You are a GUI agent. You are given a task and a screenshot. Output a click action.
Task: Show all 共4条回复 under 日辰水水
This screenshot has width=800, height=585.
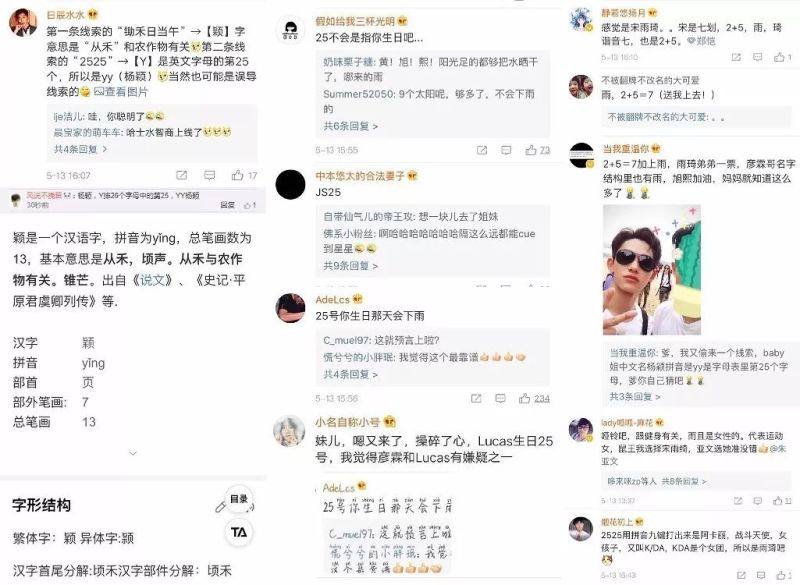(x=81, y=149)
